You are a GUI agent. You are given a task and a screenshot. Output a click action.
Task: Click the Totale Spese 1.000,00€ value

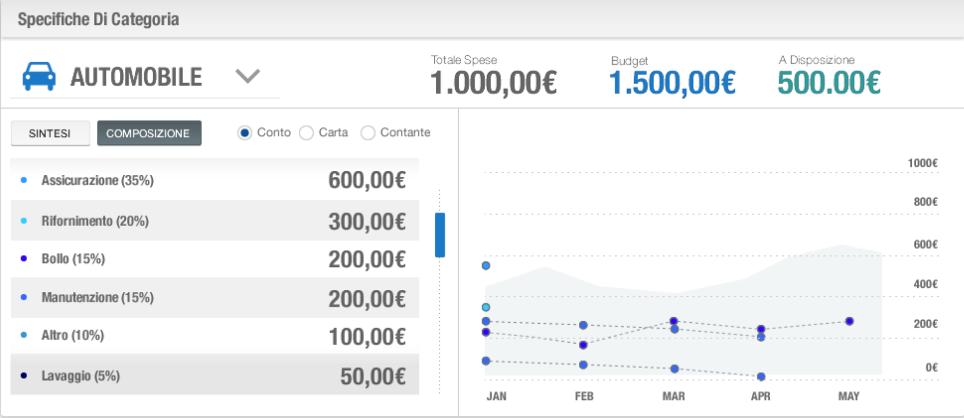pyautogui.click(x=493, y=83)
